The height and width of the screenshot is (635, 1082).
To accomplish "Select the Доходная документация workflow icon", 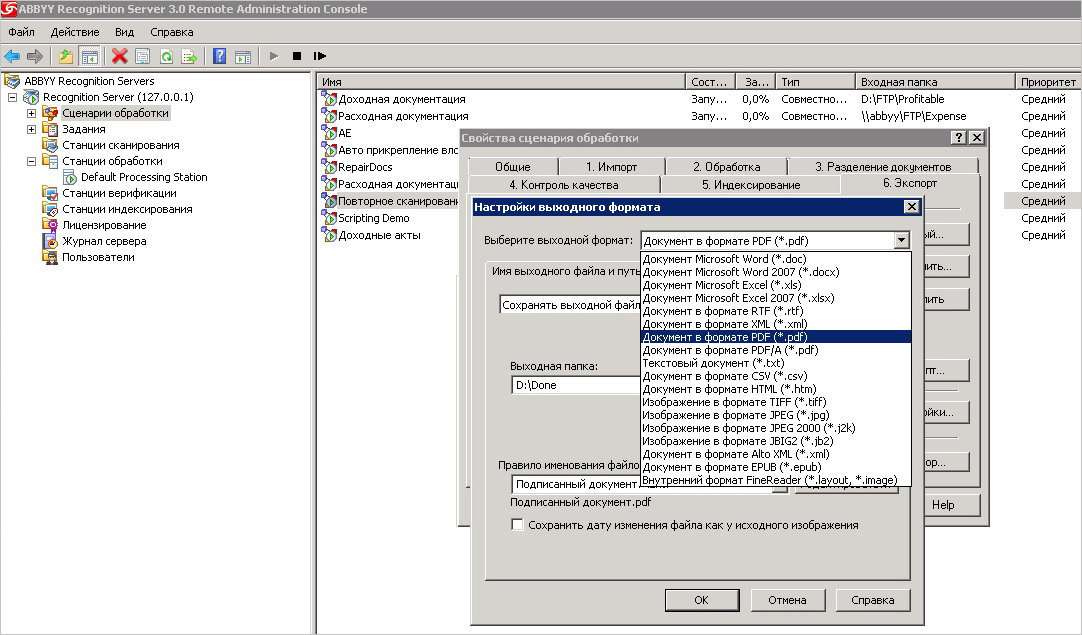I will 329,99.
